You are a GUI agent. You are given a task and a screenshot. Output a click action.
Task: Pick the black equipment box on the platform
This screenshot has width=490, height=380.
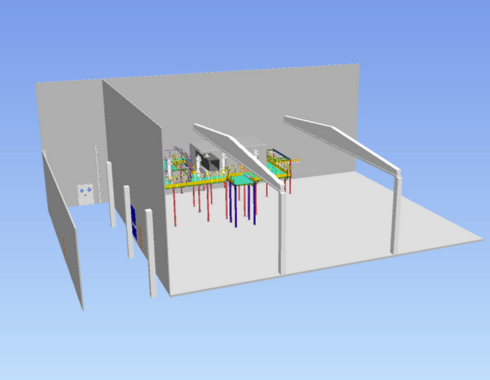[x=212, y=162]
